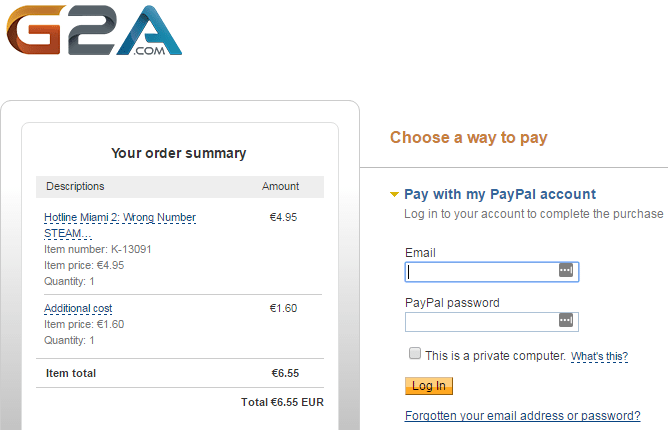
Task: Click the Descriptions column header
Action: coord(75,186)
